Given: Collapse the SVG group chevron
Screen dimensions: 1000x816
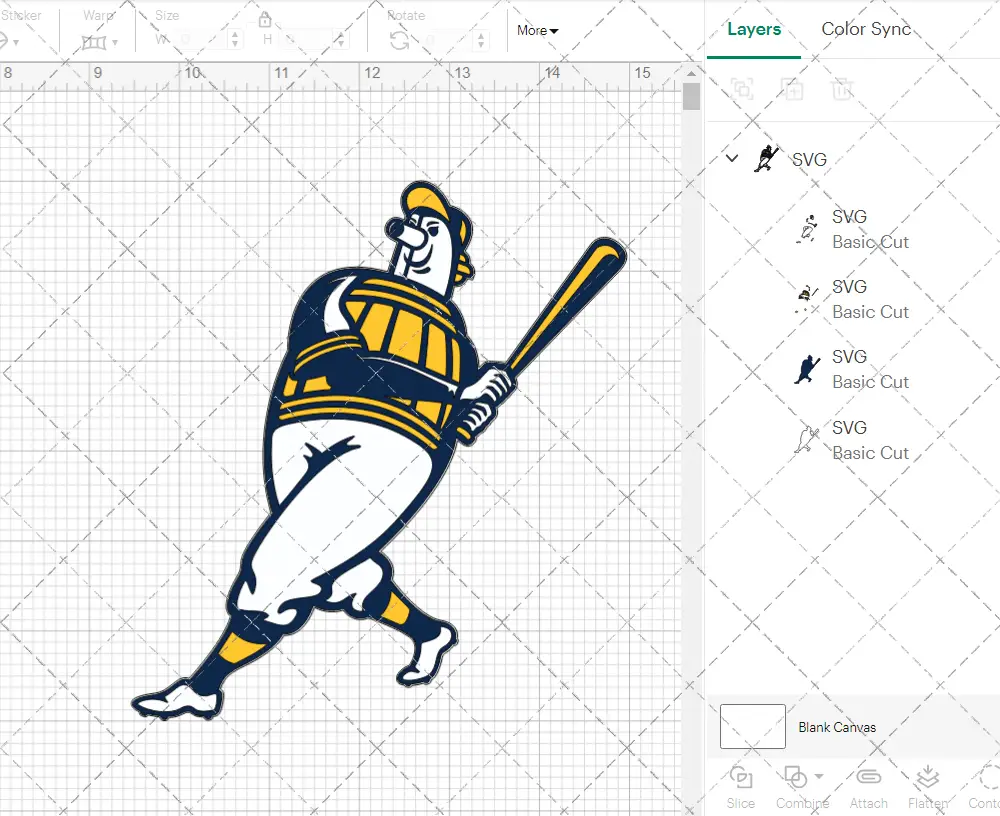Looking at the screenshot, I should pos(732,158).
